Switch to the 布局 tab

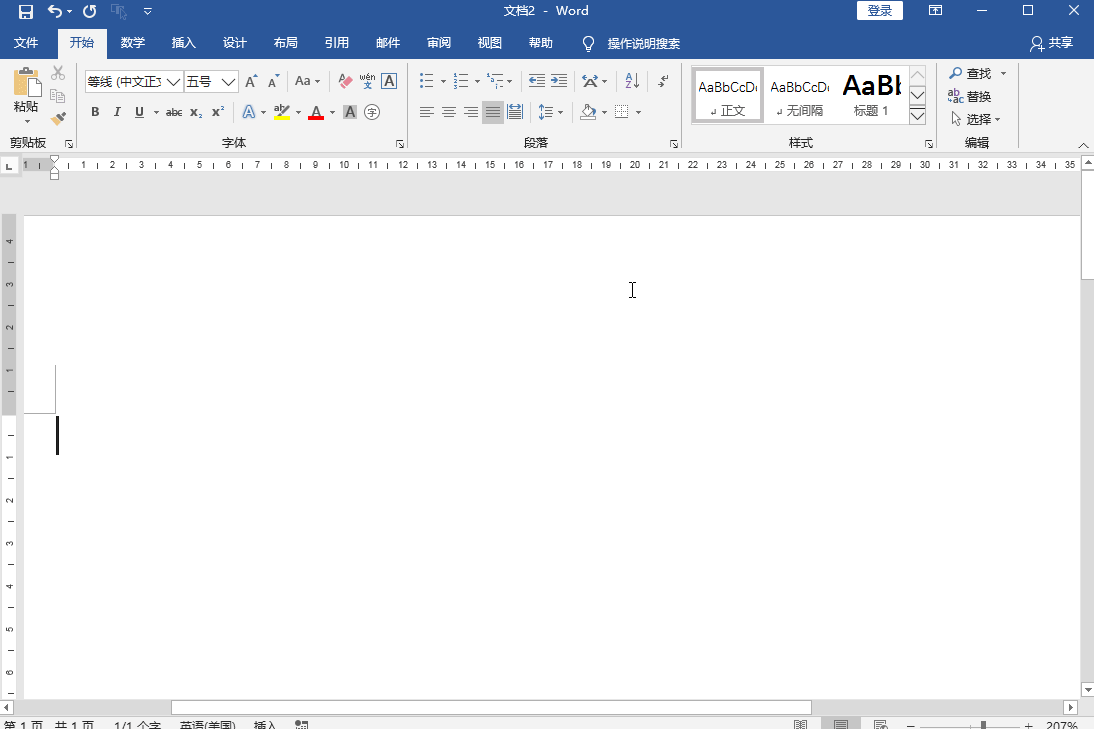click(285, 43)
